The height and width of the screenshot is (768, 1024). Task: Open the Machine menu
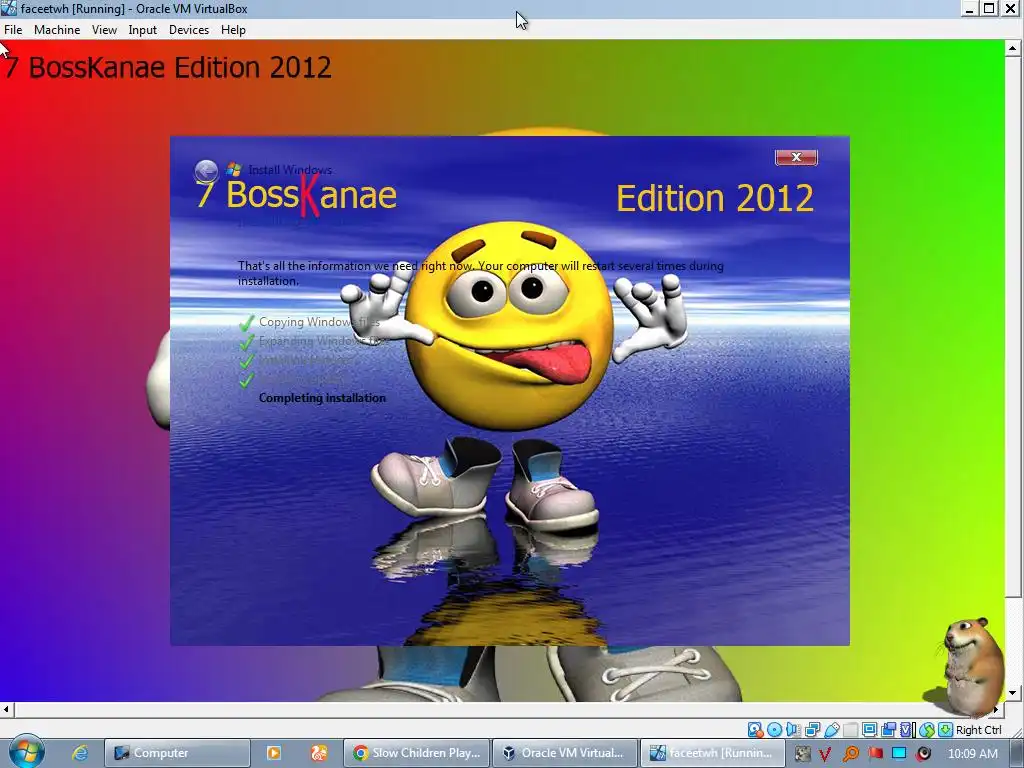coord(57,30)
